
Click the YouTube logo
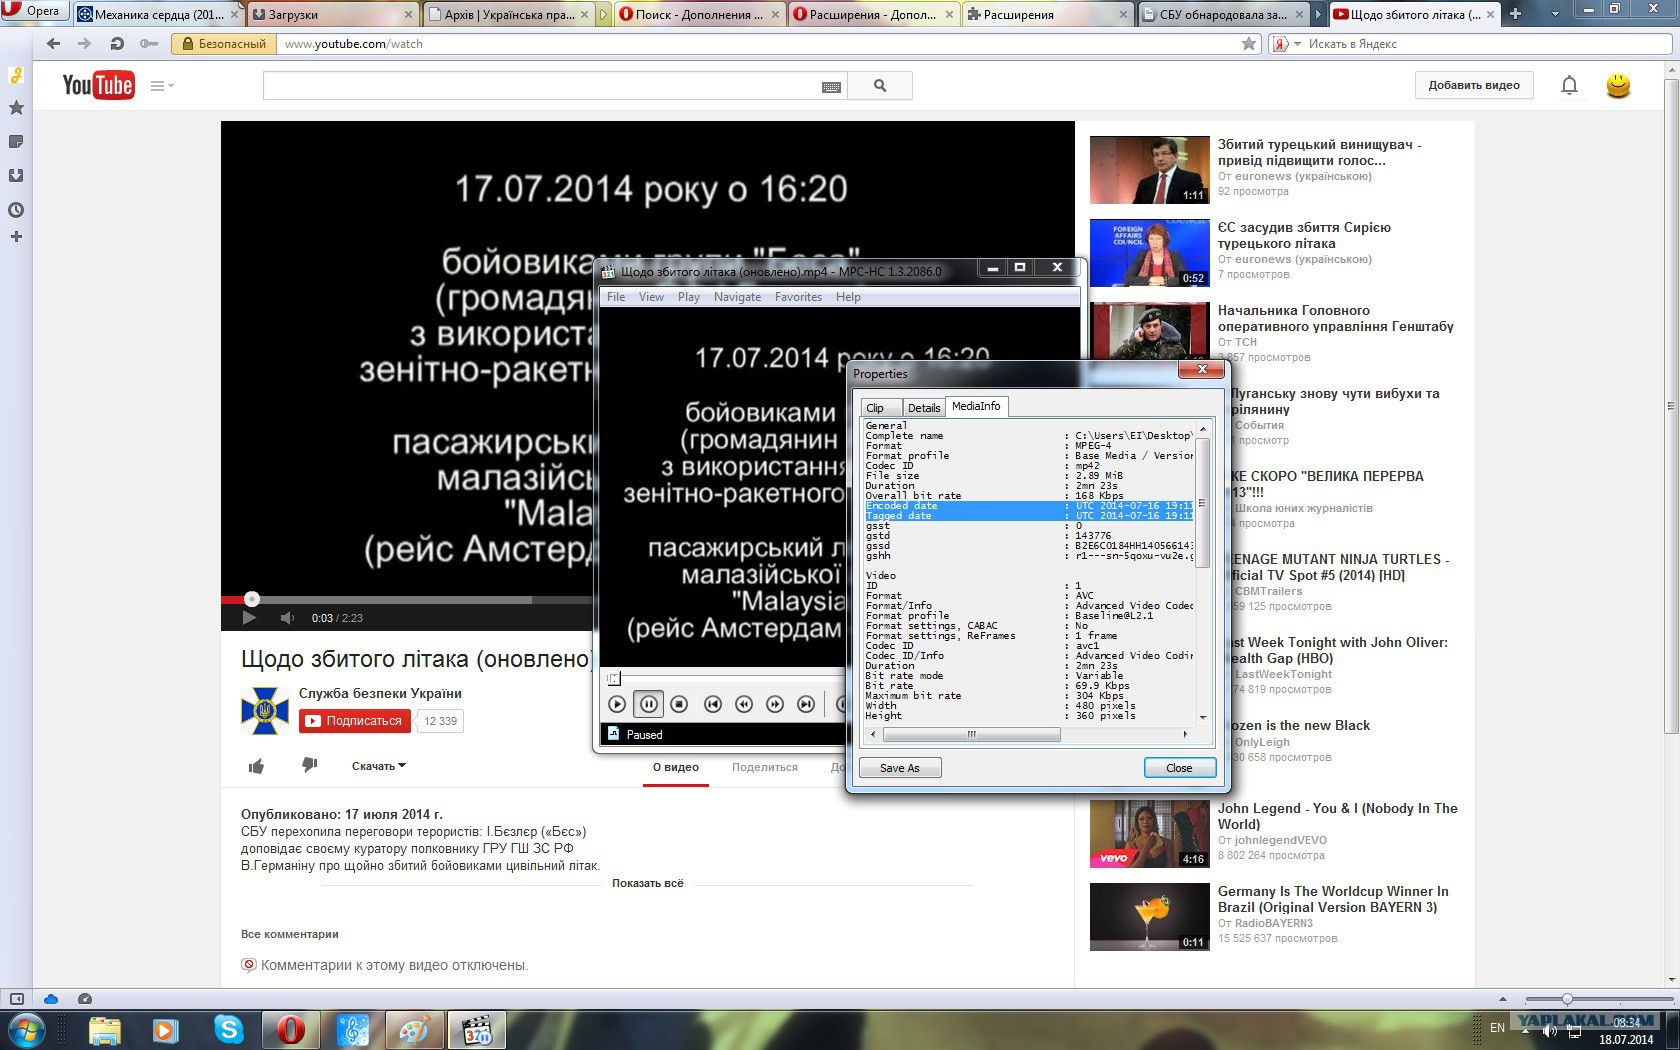[x=98, y=85]
